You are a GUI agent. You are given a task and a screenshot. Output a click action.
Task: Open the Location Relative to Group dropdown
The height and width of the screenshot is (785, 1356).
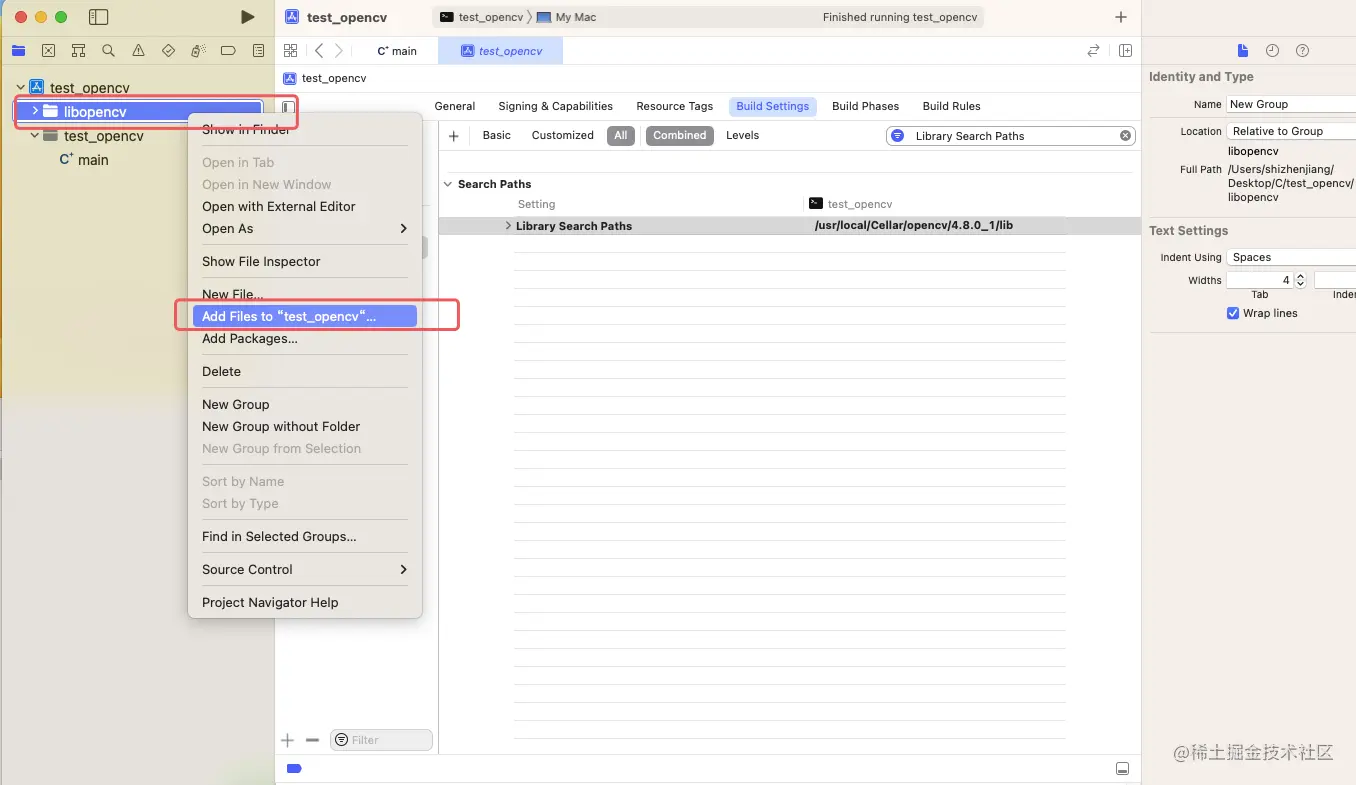(1291, 131)
